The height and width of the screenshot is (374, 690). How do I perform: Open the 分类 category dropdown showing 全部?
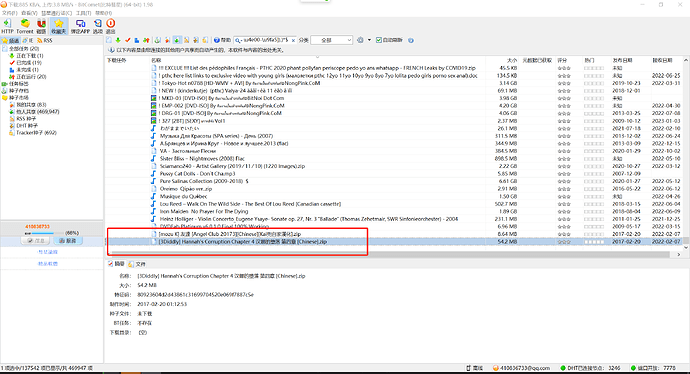point(331,40)
